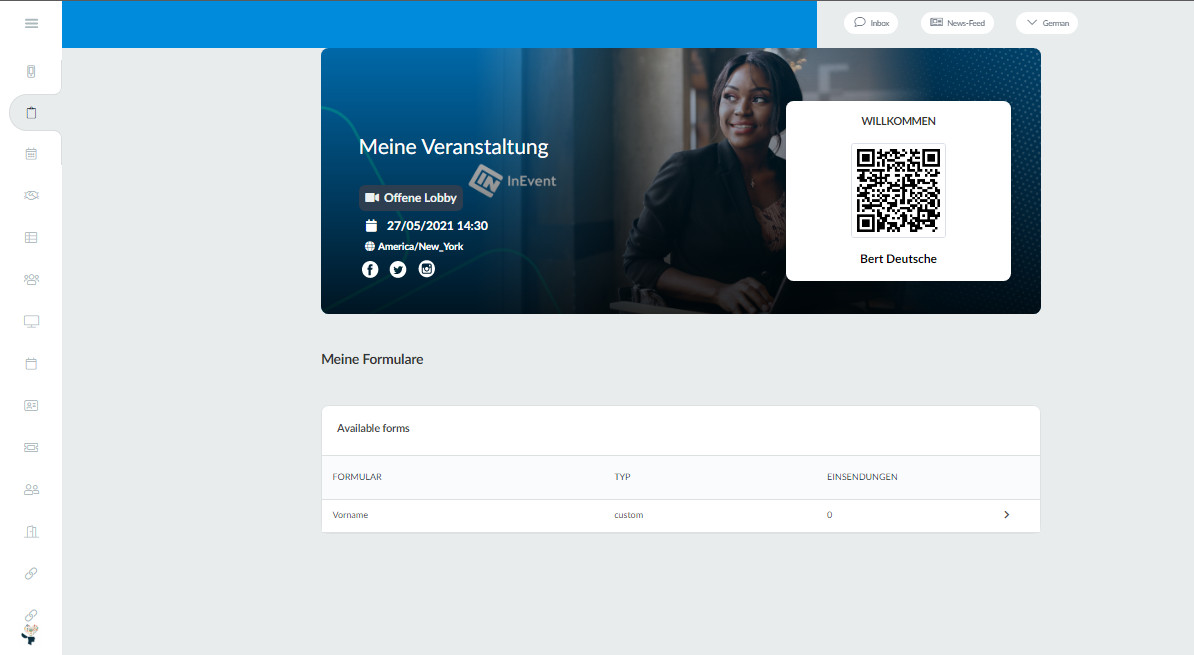
Task: Select the two-person icon in the sidebar
Action: click(31, 490)
